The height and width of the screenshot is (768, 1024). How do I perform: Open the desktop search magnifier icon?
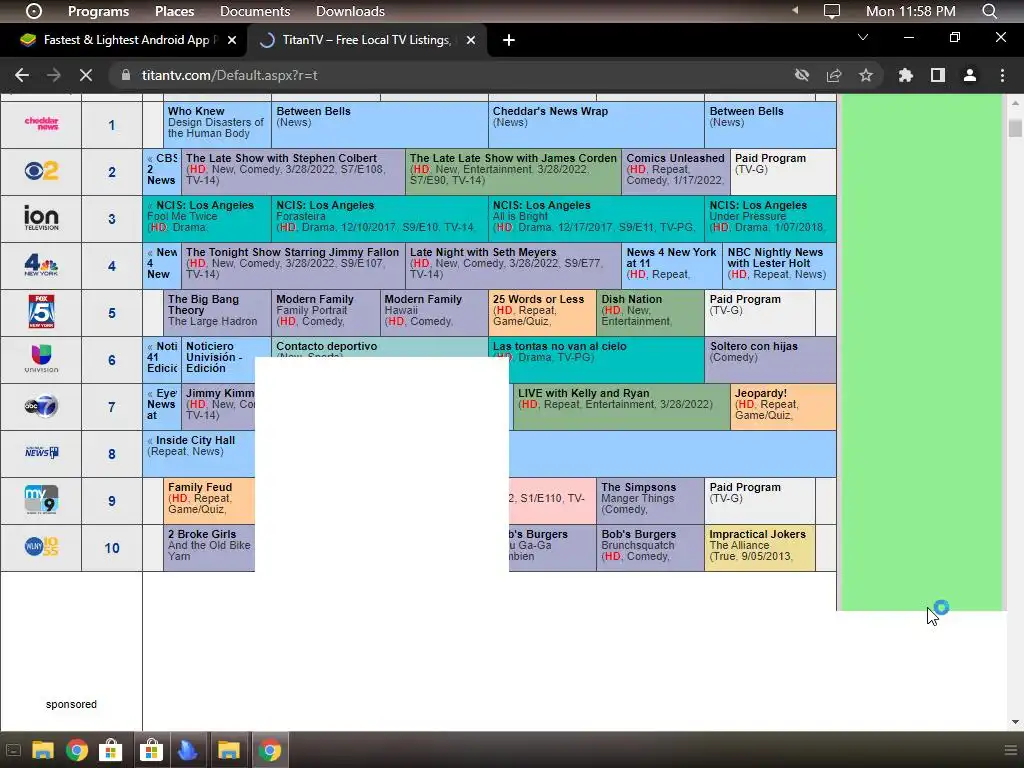[x=989, y=11]
